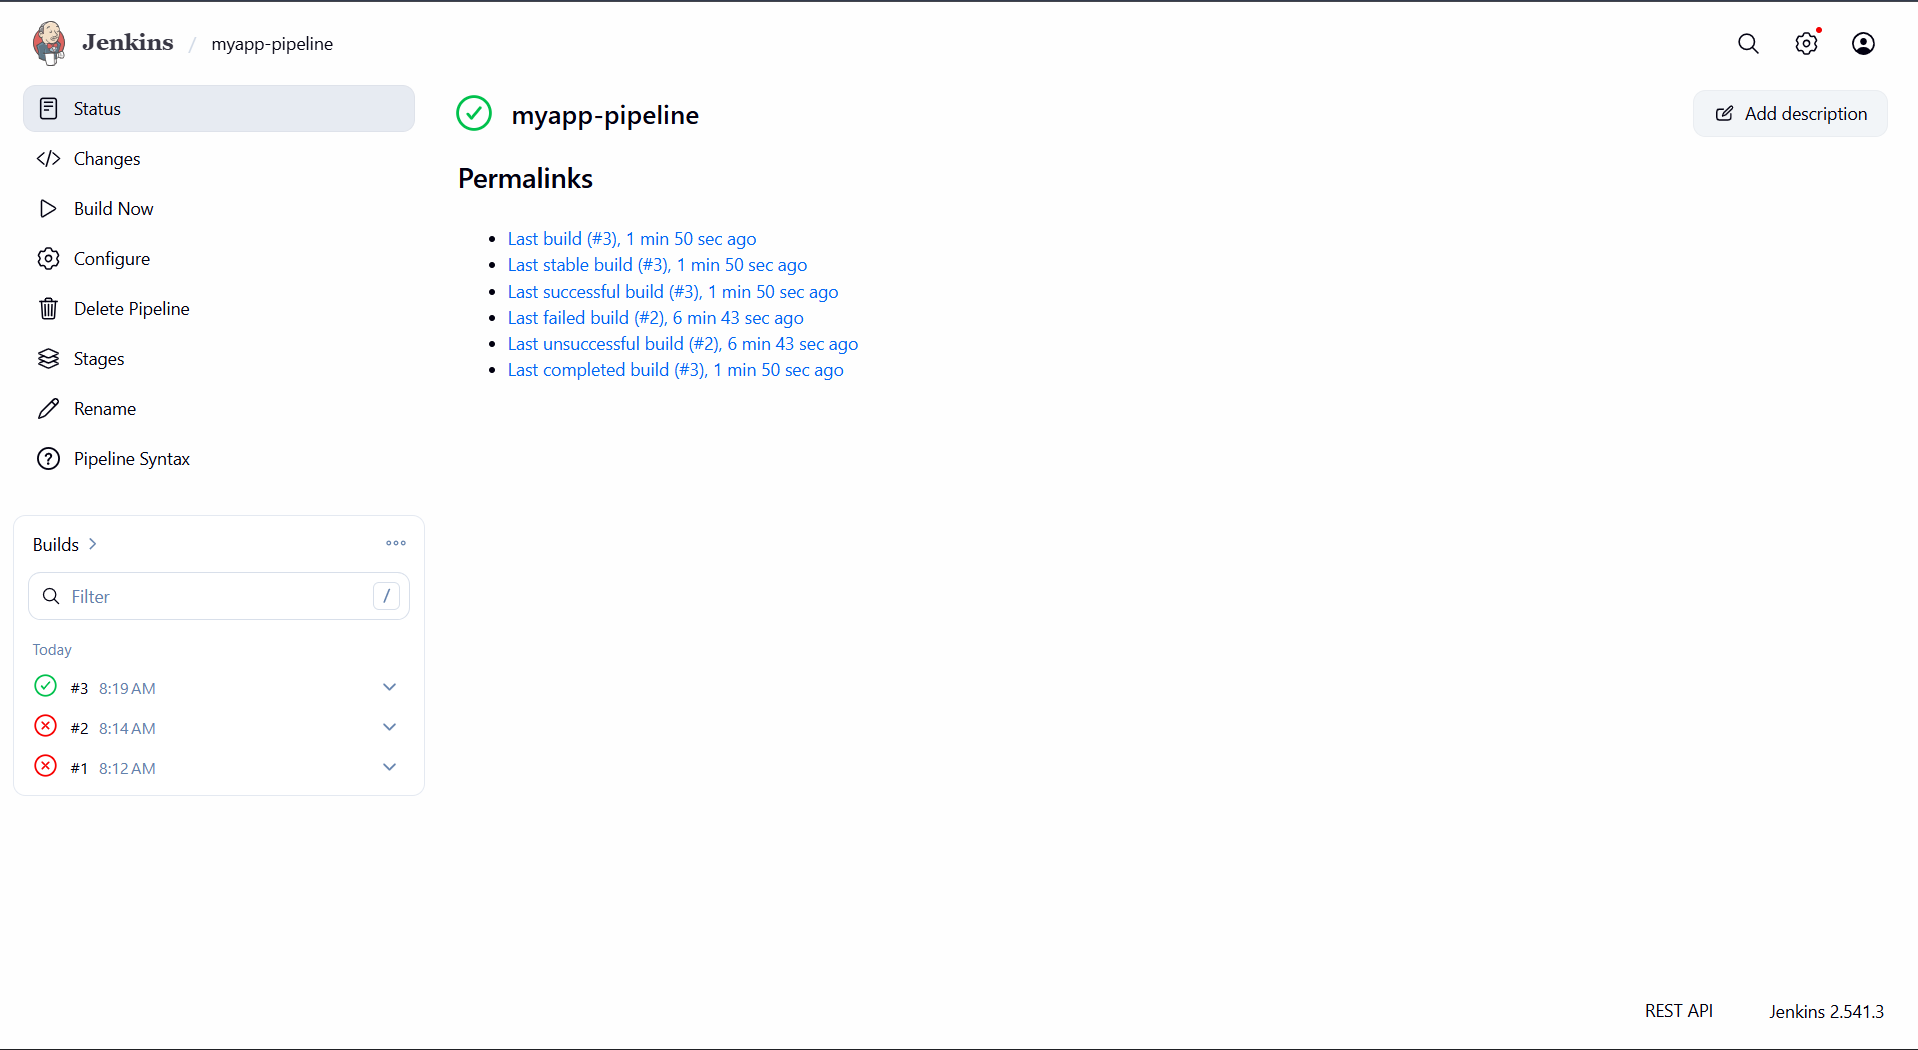This screenshot has width=1918, height=1050.
Task: Click the myapp-pipeline breadcrumb
Action: pyautogui.click(x=272, y=44)
